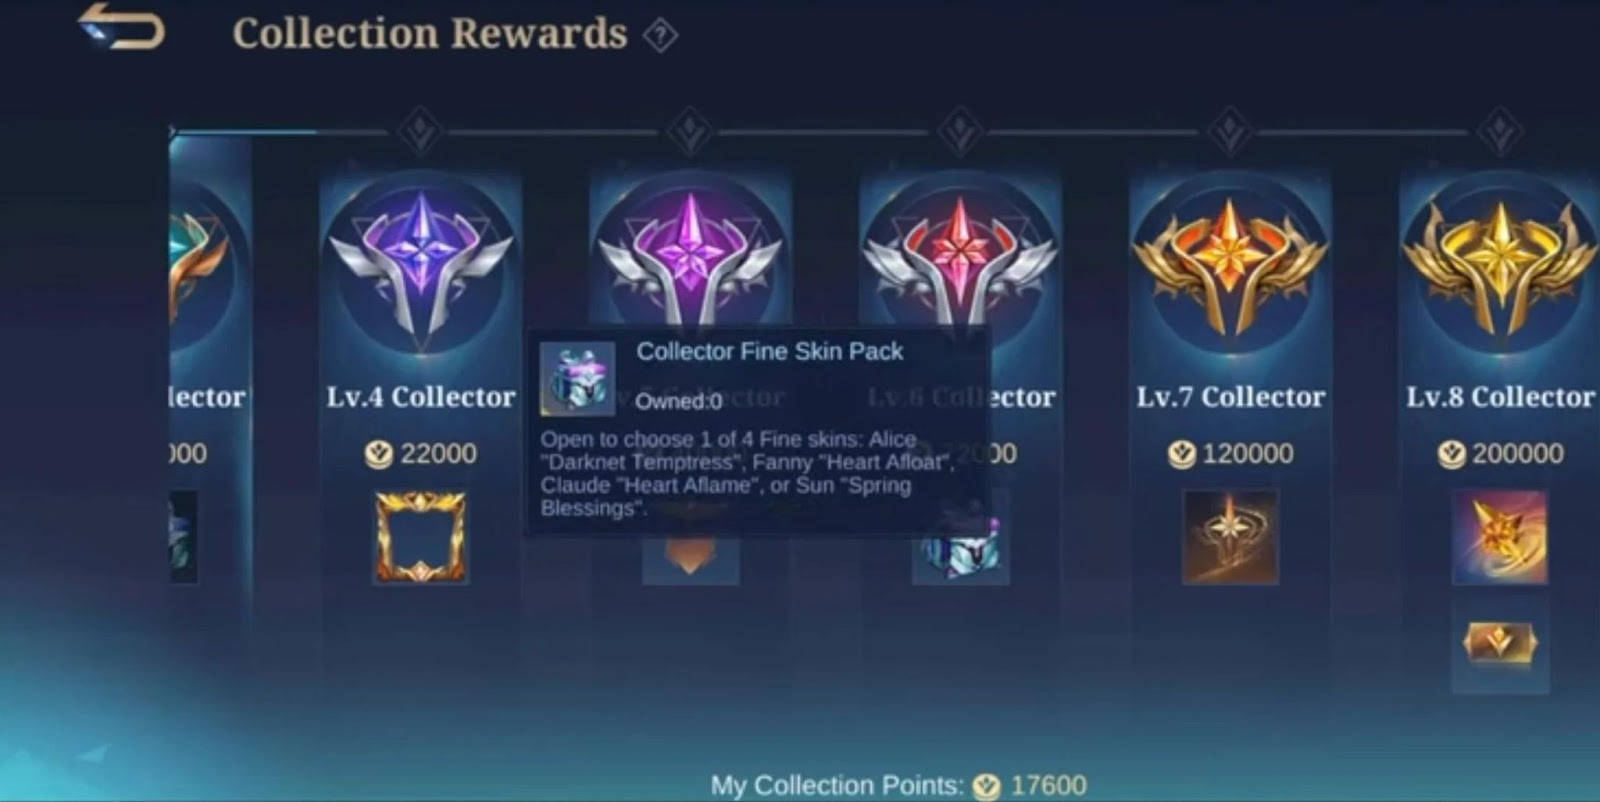Select the Lv.4 Collector purple emblem
The width and height of the screenshot is (1600, 802).
point(421,264)
